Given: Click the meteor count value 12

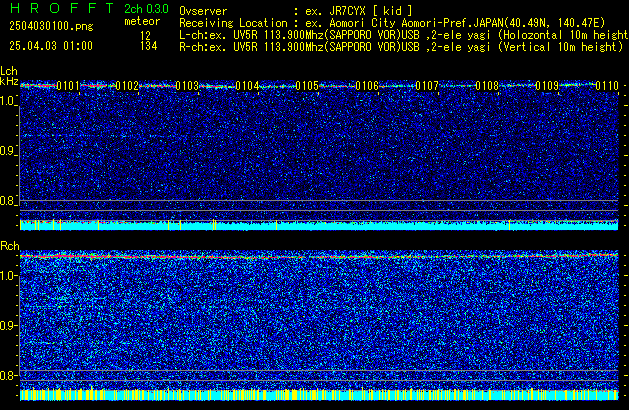Looking at the screenshot, I should [x=146, y=36].
